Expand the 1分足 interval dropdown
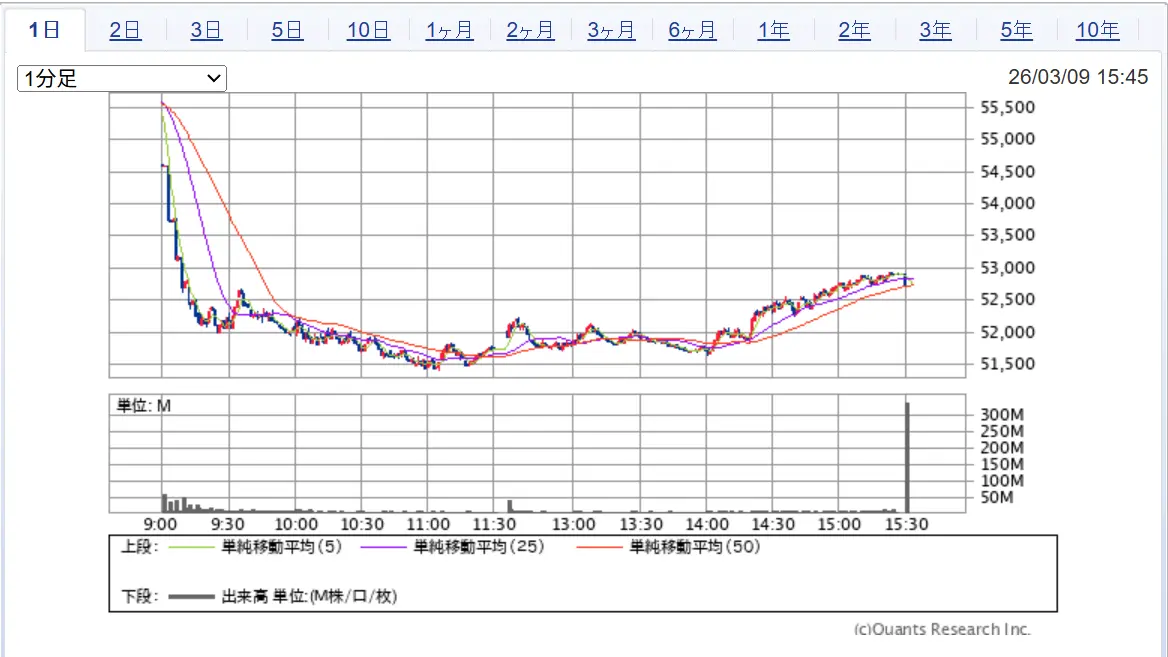The height and width of the screenshot is (657, 1168). [122, 78]
